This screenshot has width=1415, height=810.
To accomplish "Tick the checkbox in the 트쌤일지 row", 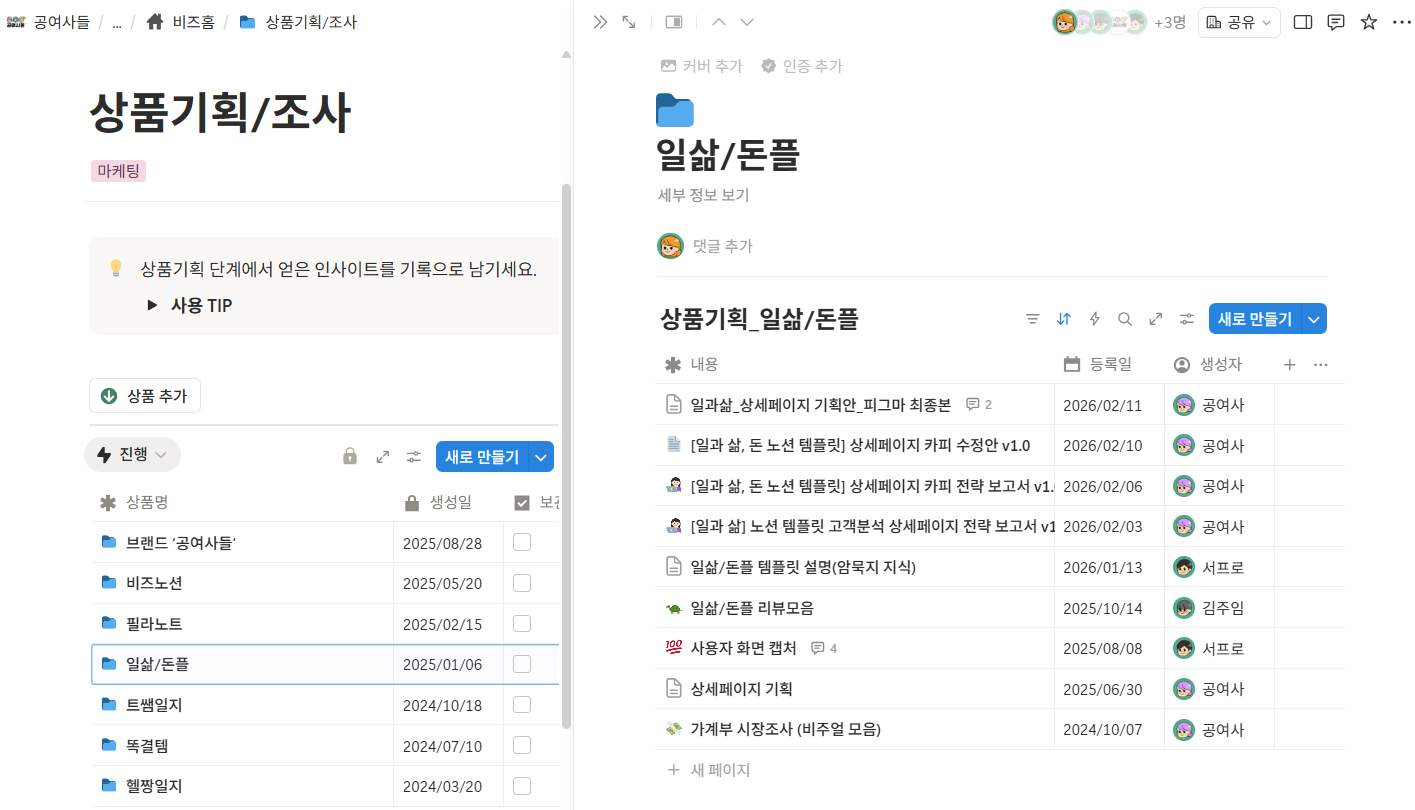I will (x=522, y=704).
